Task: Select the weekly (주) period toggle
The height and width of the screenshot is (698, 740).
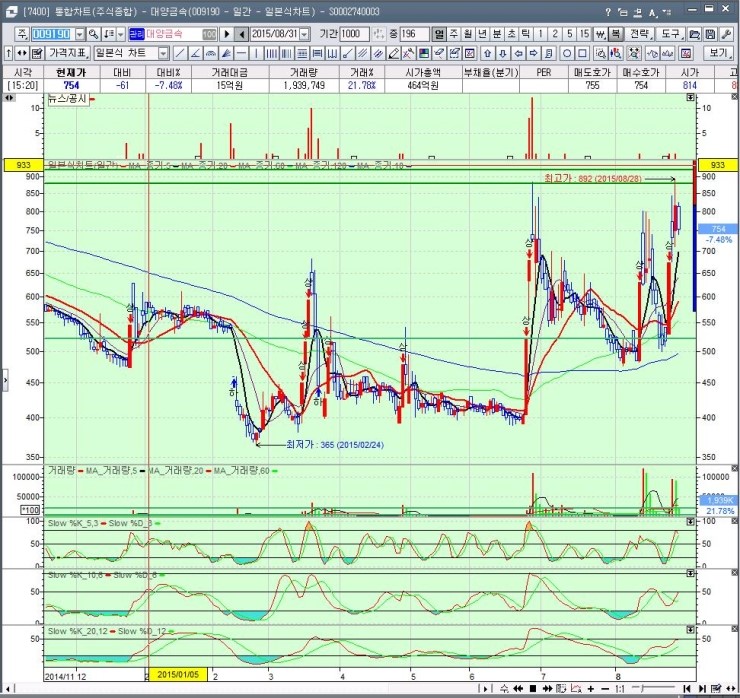Action: tap(454, 34)
